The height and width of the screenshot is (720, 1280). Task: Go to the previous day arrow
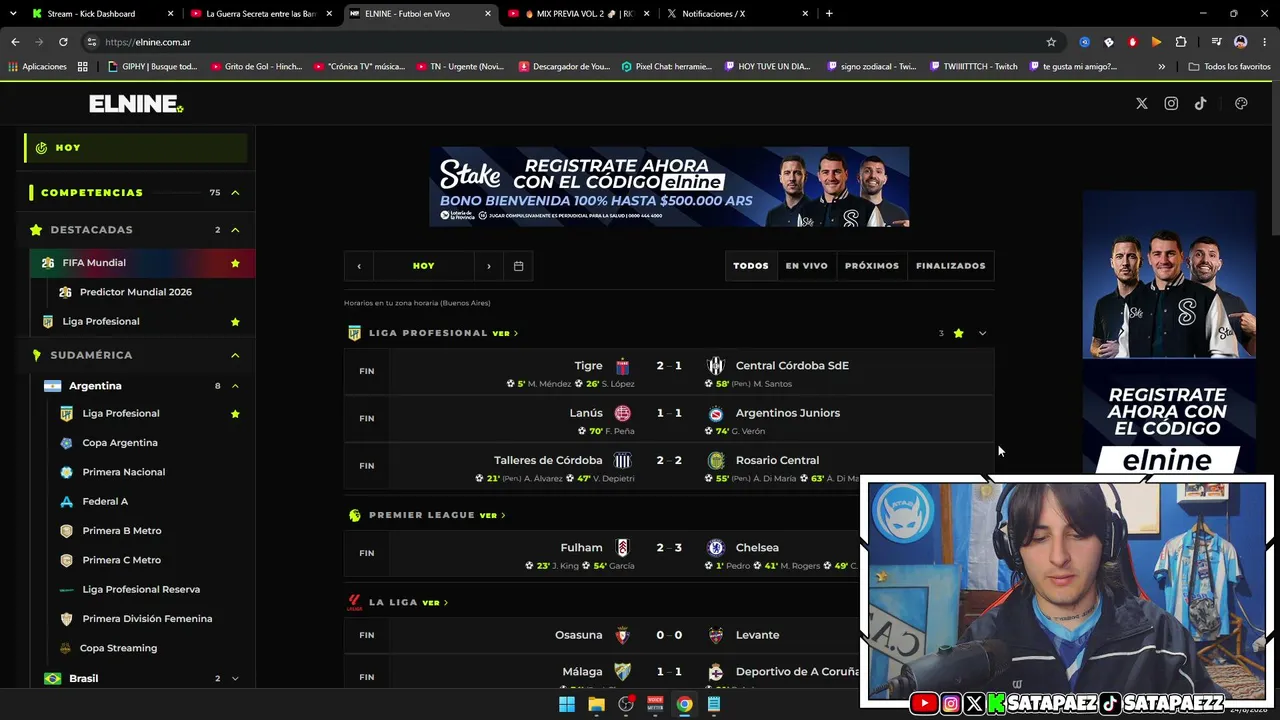[x=359, y=266]
